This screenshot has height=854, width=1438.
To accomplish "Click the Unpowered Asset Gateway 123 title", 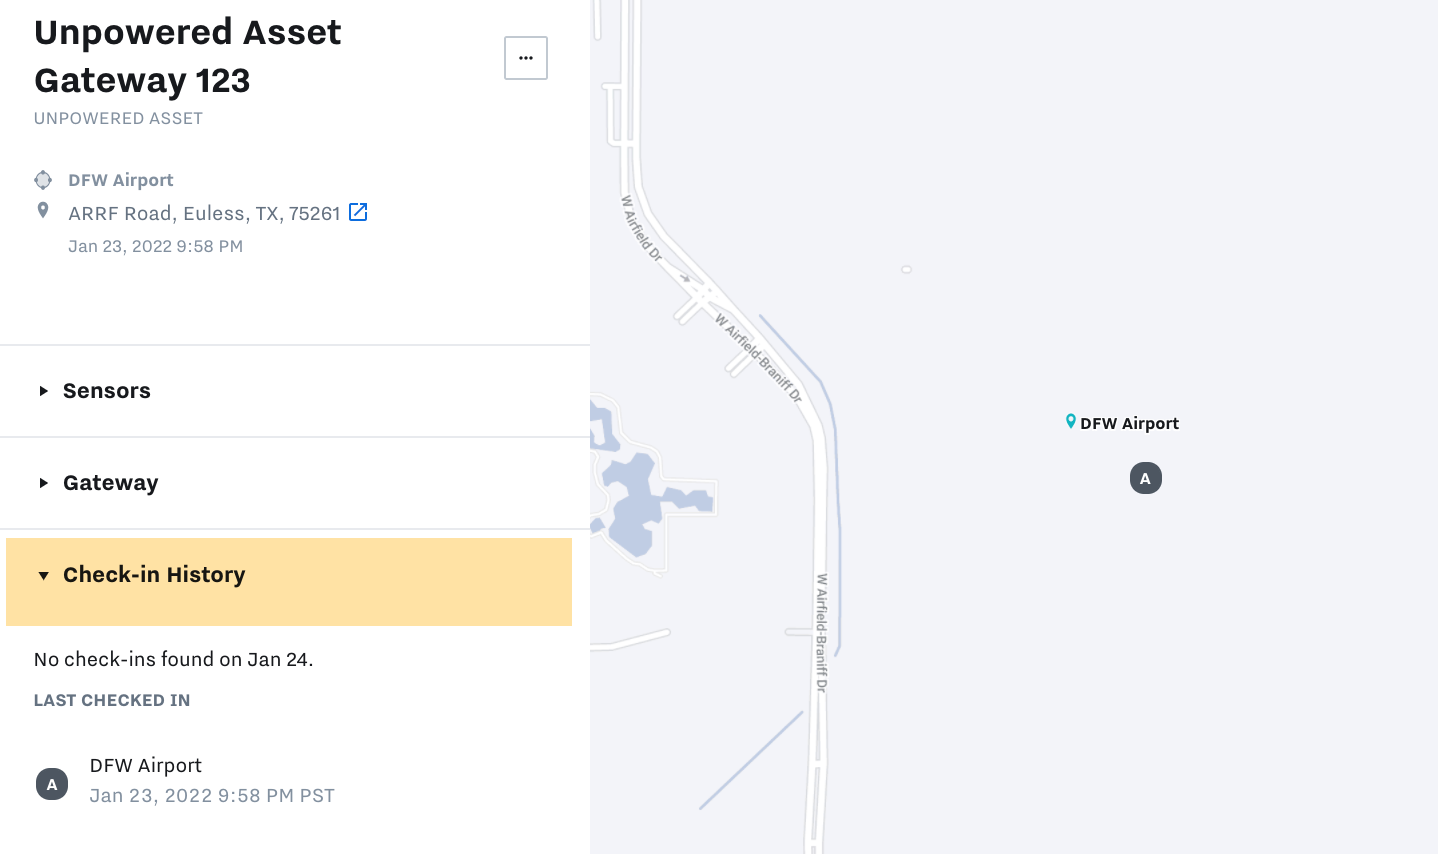I will pyautogui.click(x=188, y=56).
